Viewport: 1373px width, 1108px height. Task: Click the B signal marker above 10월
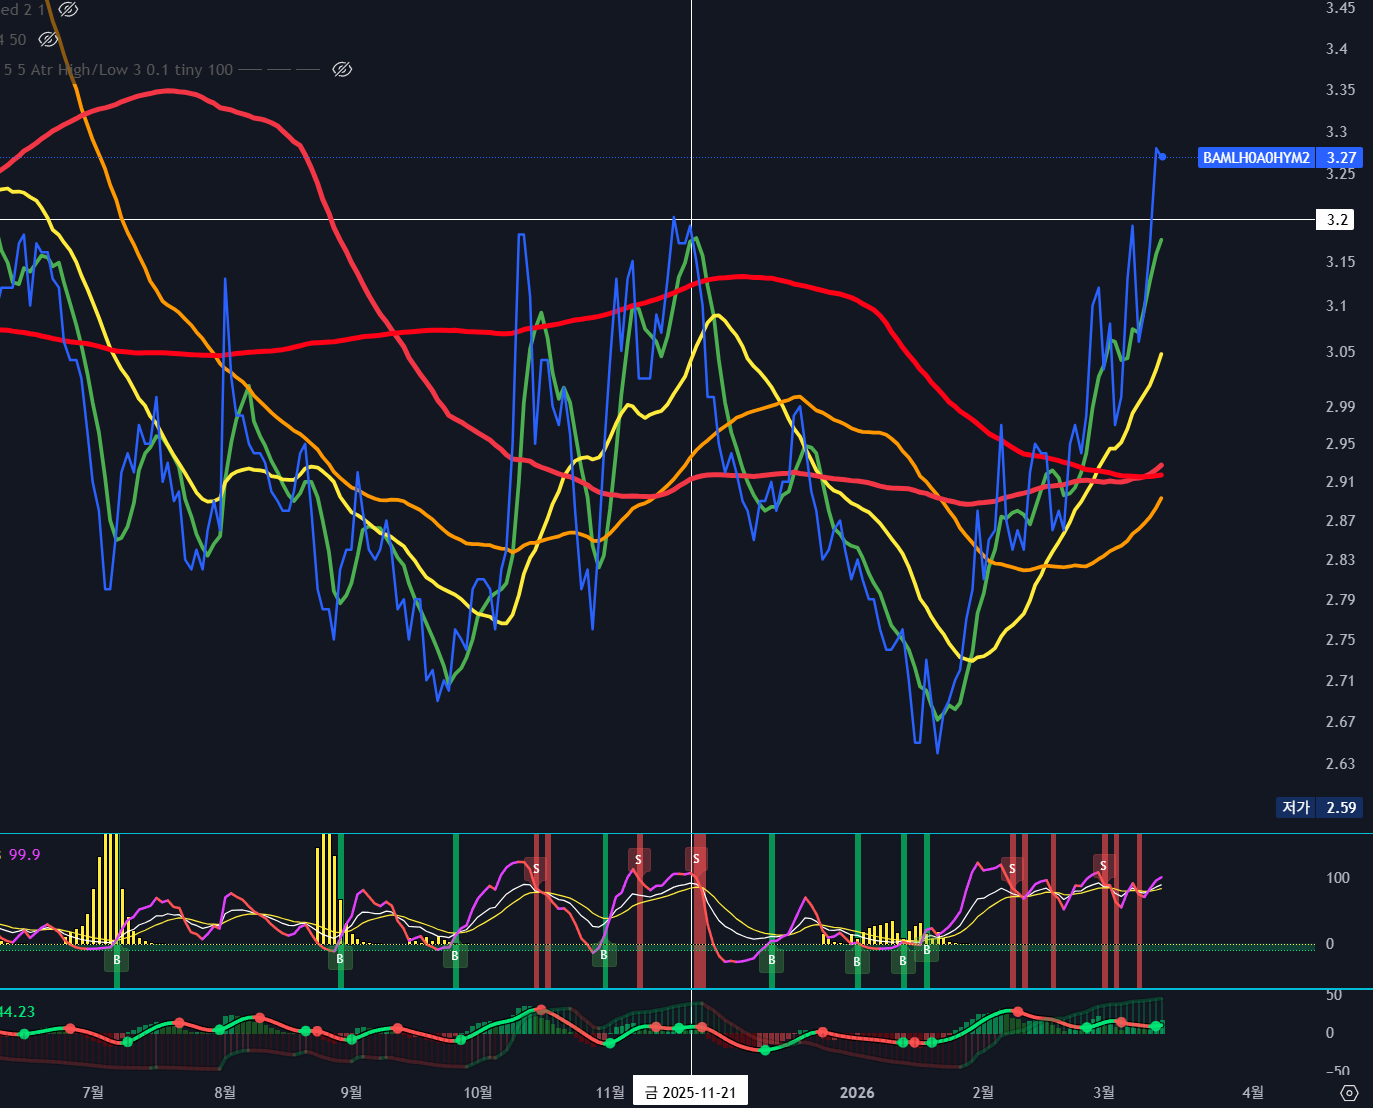click(x=455, y=956)
